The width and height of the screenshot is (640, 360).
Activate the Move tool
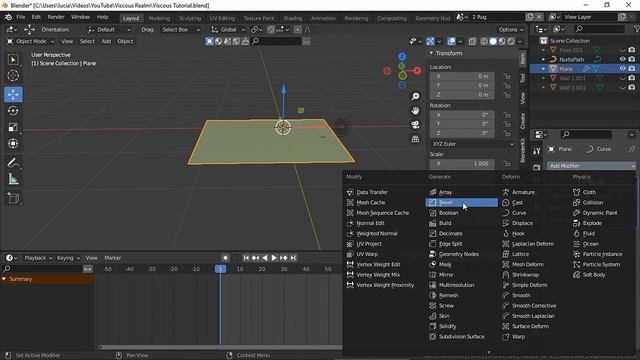(13, 94)
